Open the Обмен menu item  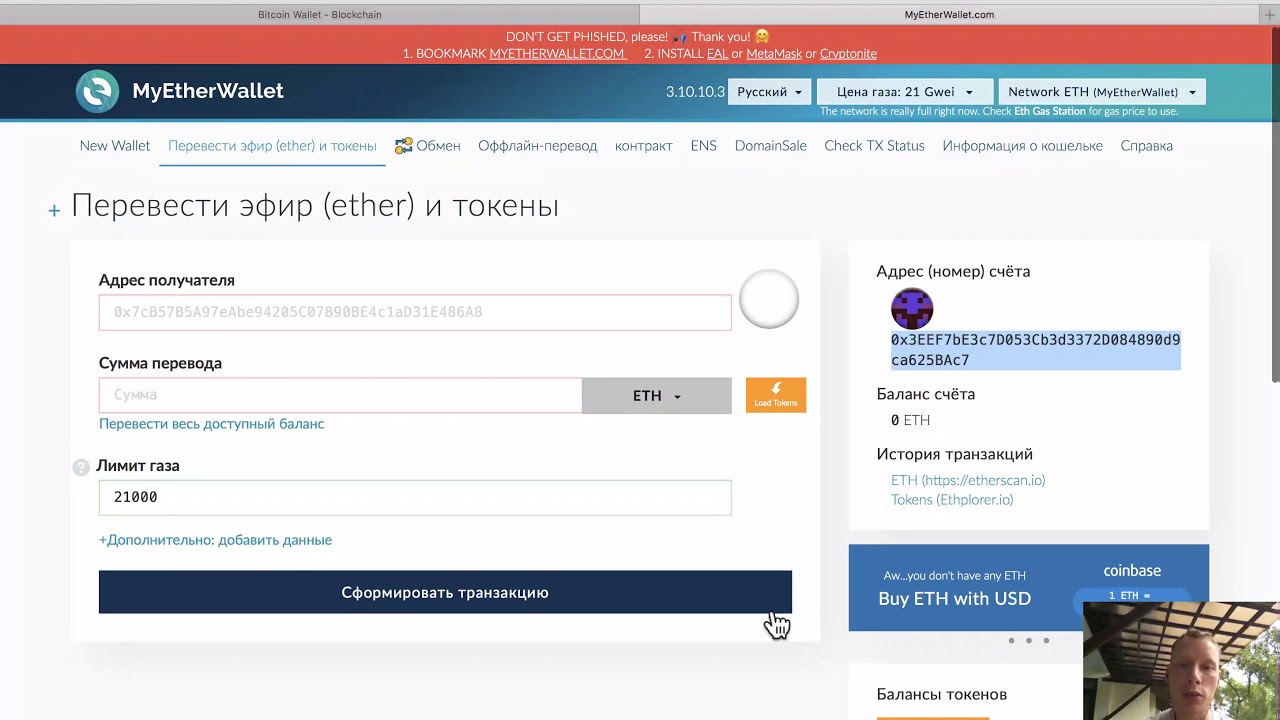tap(428, 146)
